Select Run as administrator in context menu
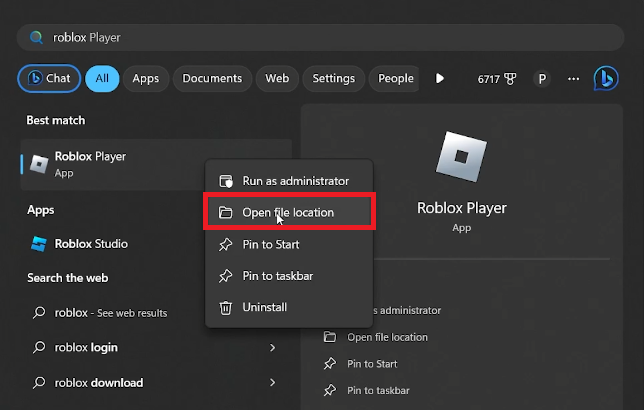 pos(294,181)
